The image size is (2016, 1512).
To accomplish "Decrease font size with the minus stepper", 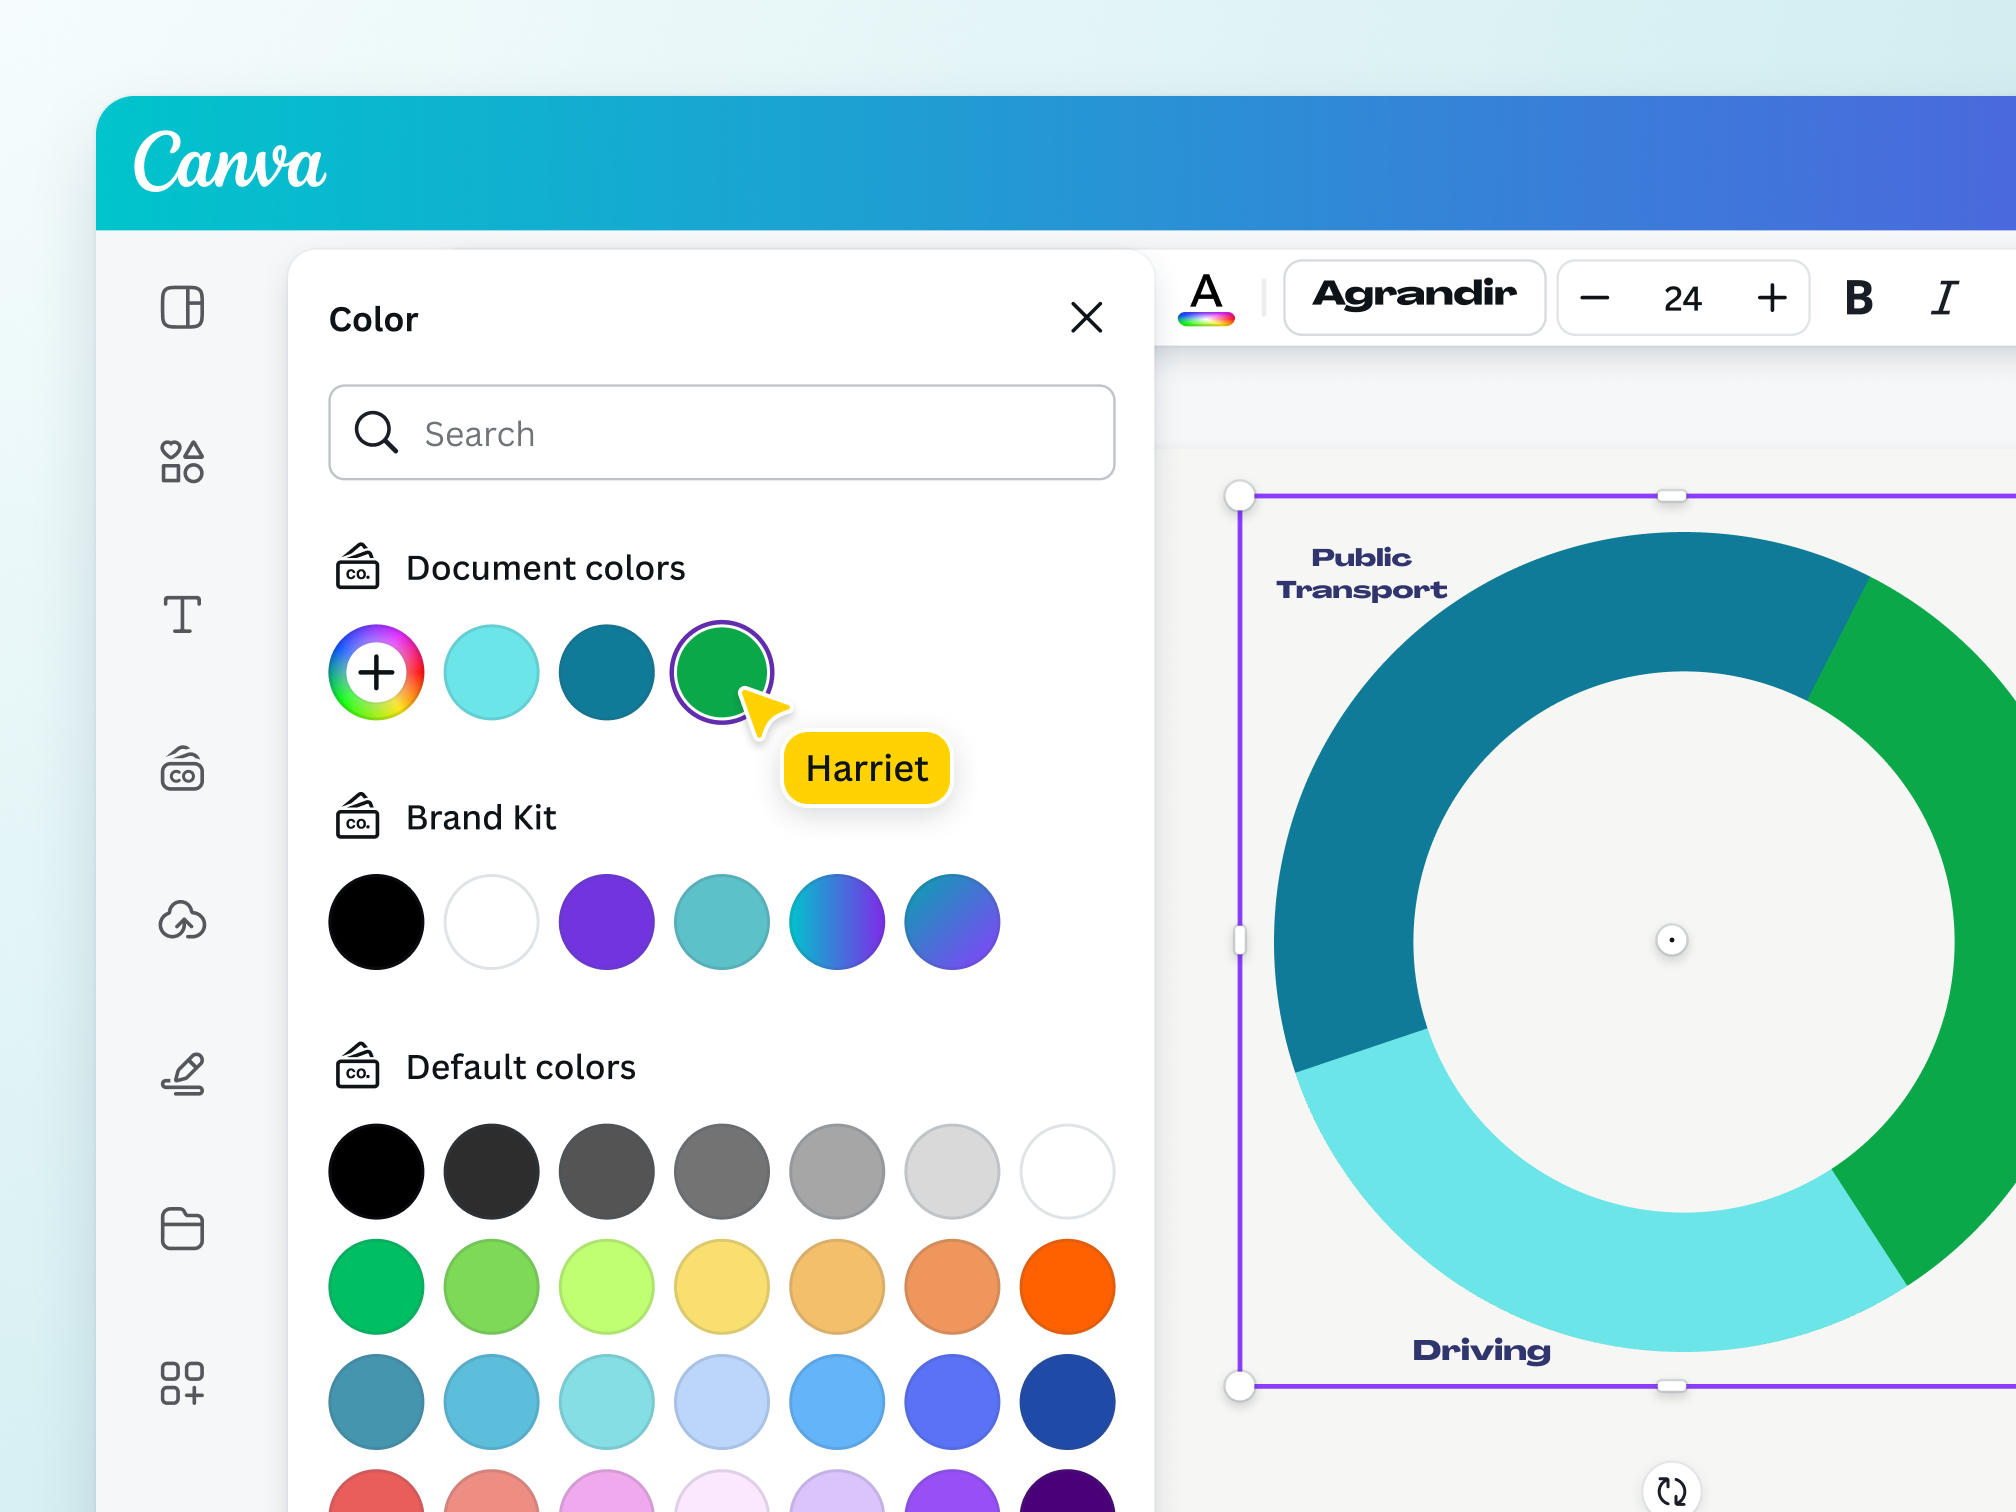I will pyautogui.click(x=1596, y=297).
